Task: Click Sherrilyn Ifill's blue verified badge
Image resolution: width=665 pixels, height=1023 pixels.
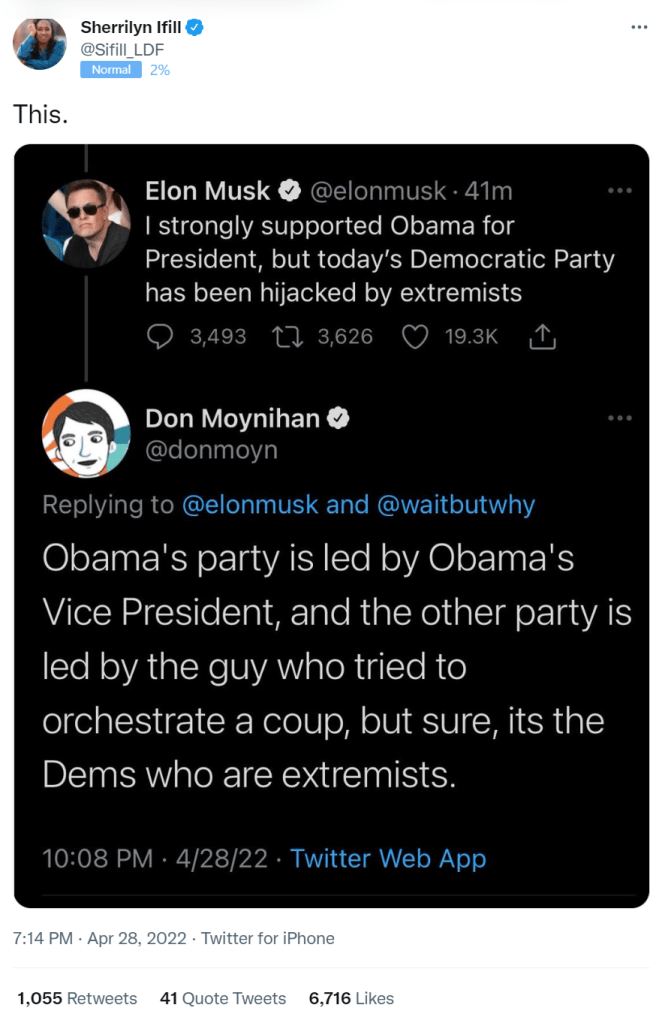Action: click(x=196, y=27)
